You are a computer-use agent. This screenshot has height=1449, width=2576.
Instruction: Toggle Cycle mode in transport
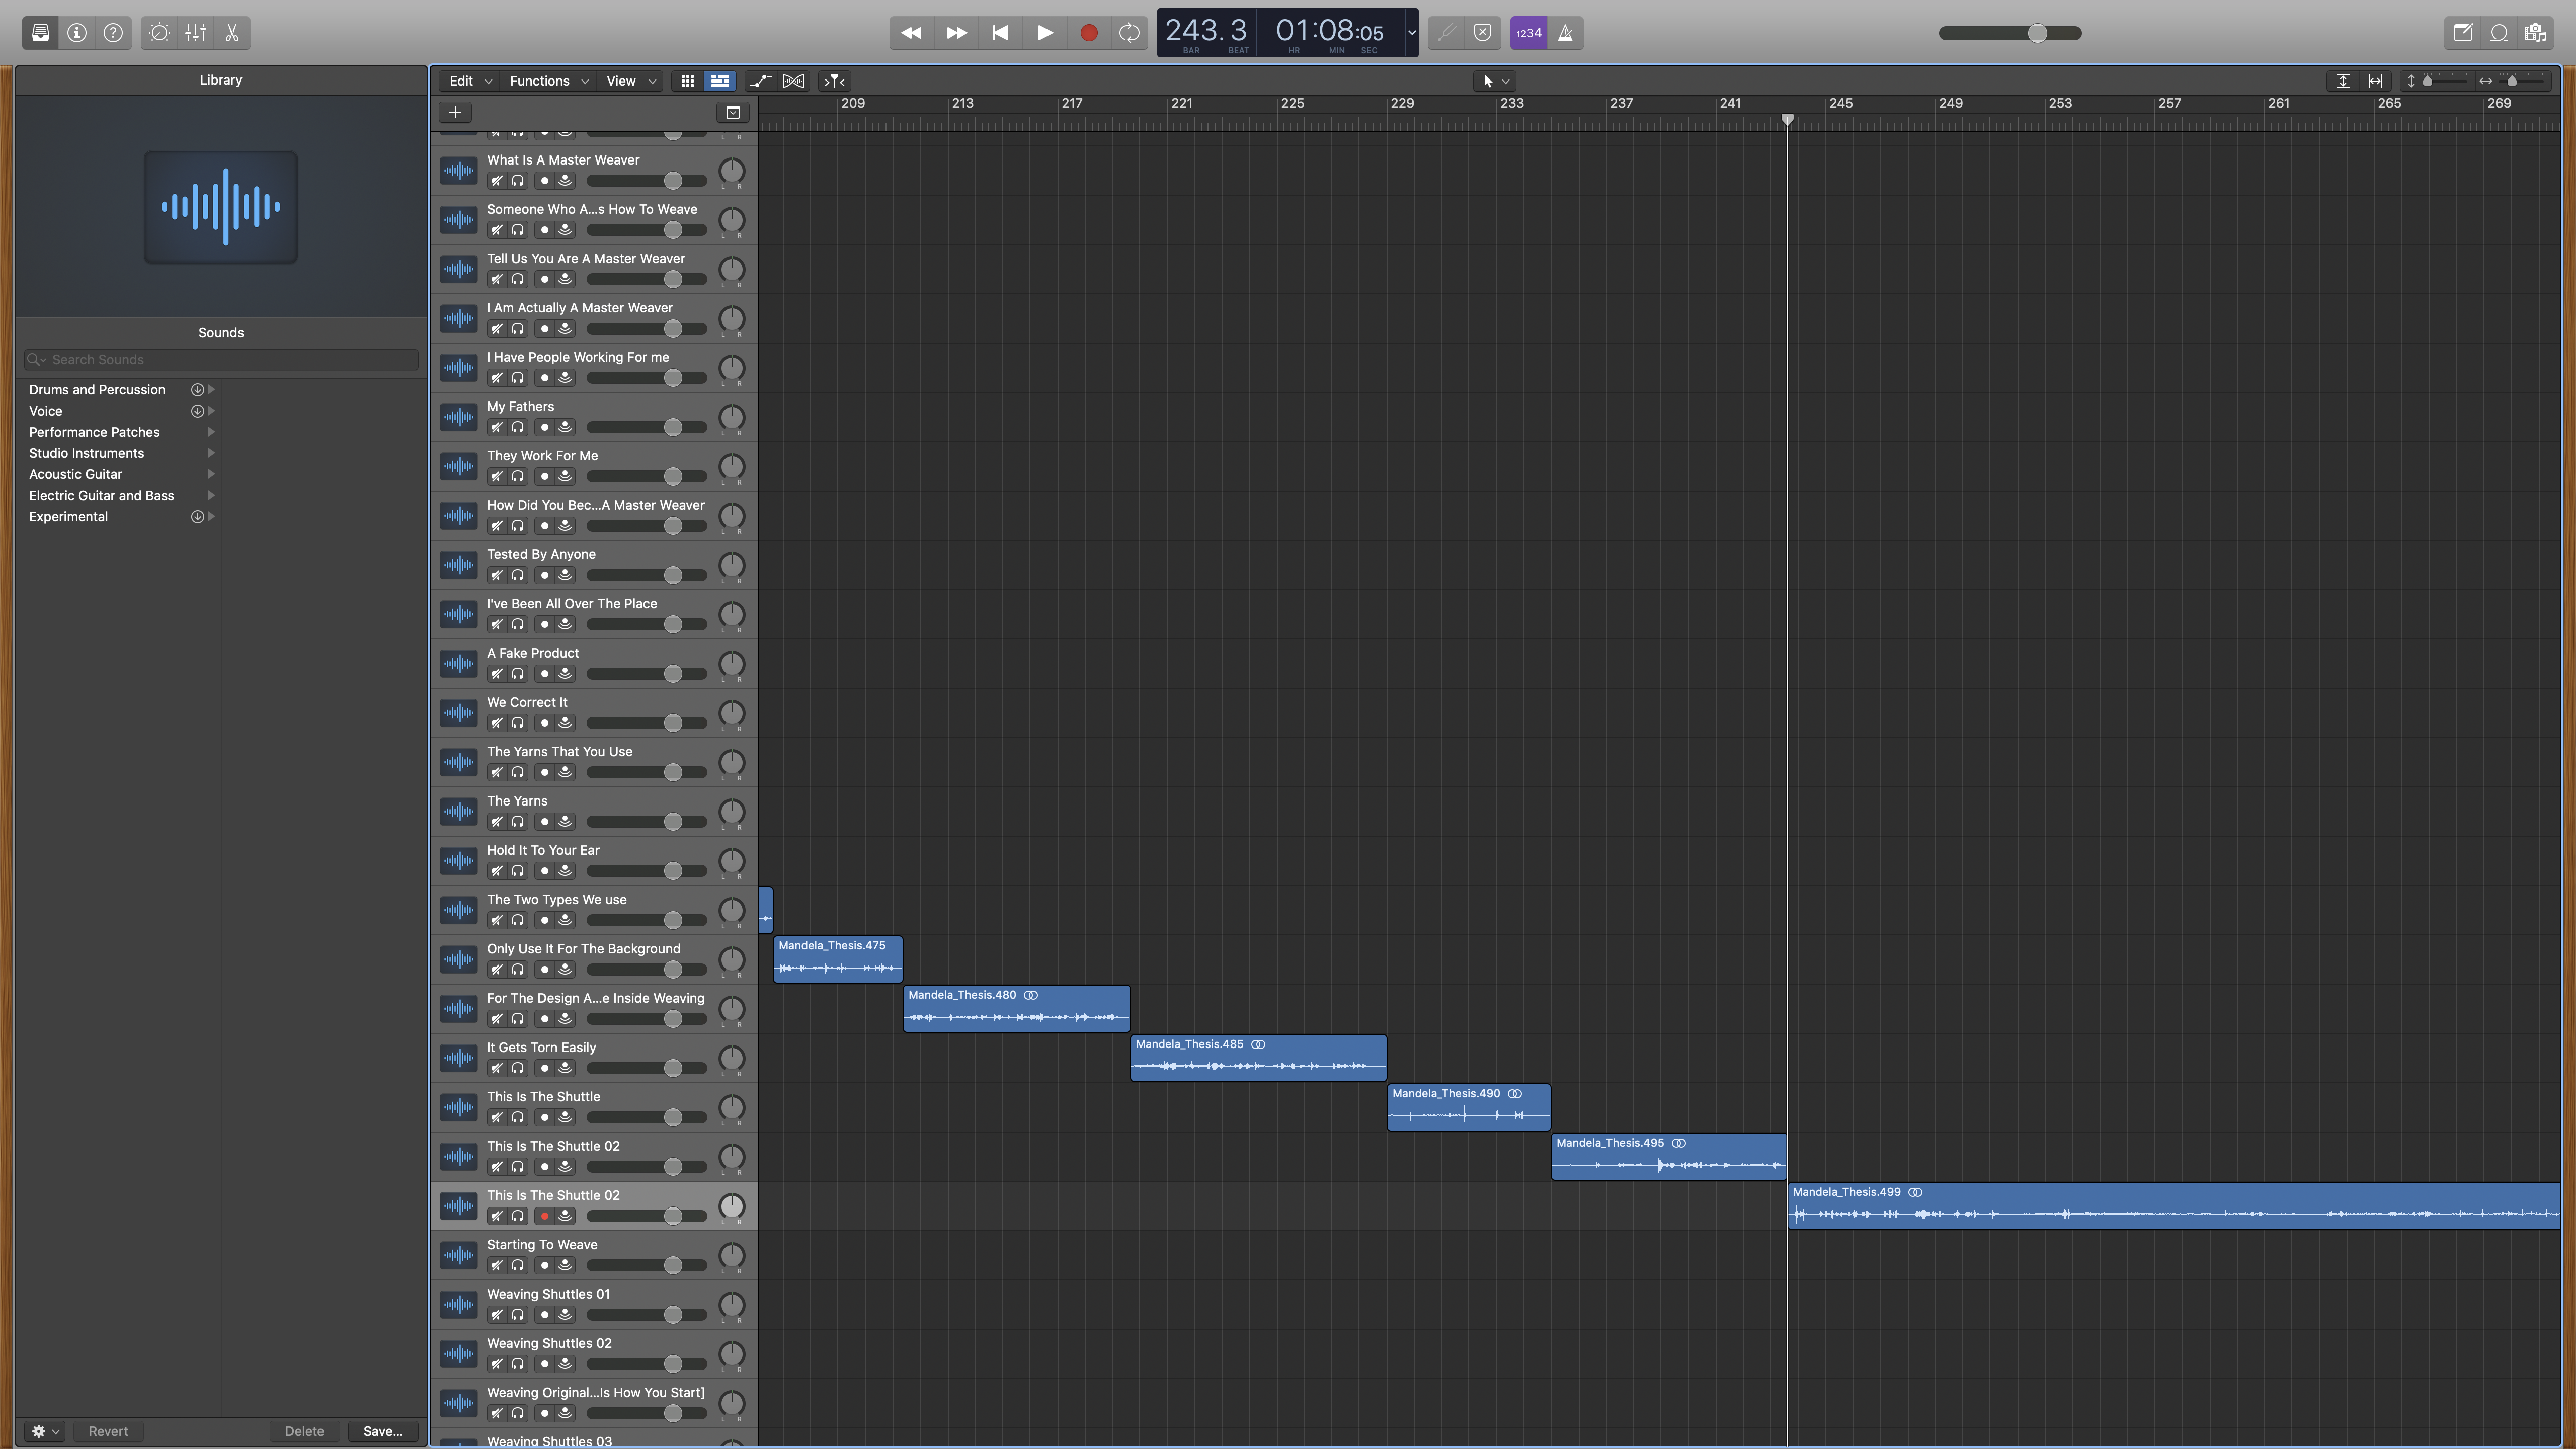pyautogui.click(x=1129, y=33)
